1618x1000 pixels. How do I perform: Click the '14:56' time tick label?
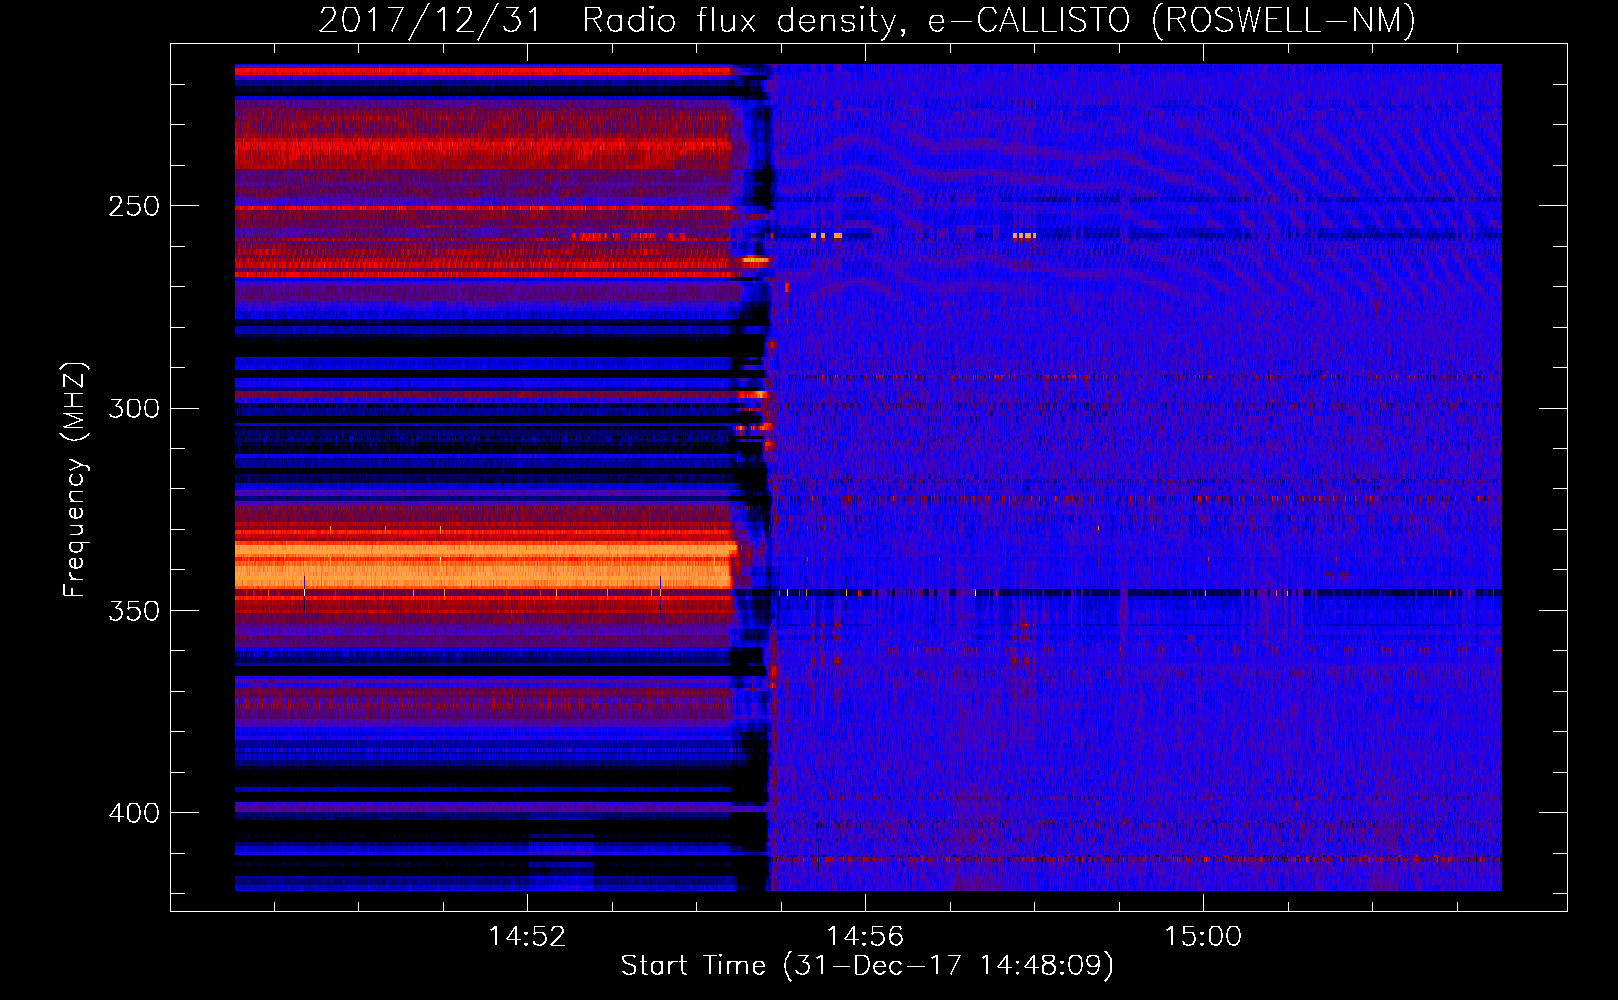point(865,936)
